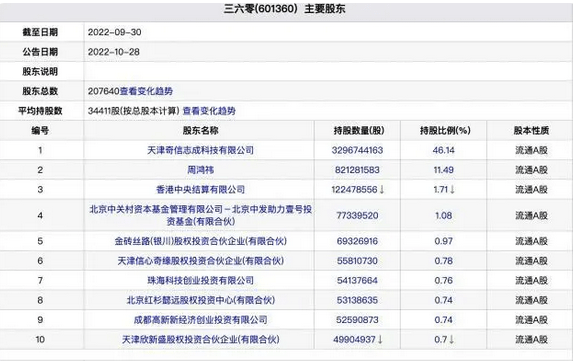Viewport: 573px width, 361px height.
Task: Open 金砖丝路(银川)股权投资合伙企业 link
Action: pyautogui.click(x=200, y=241)
